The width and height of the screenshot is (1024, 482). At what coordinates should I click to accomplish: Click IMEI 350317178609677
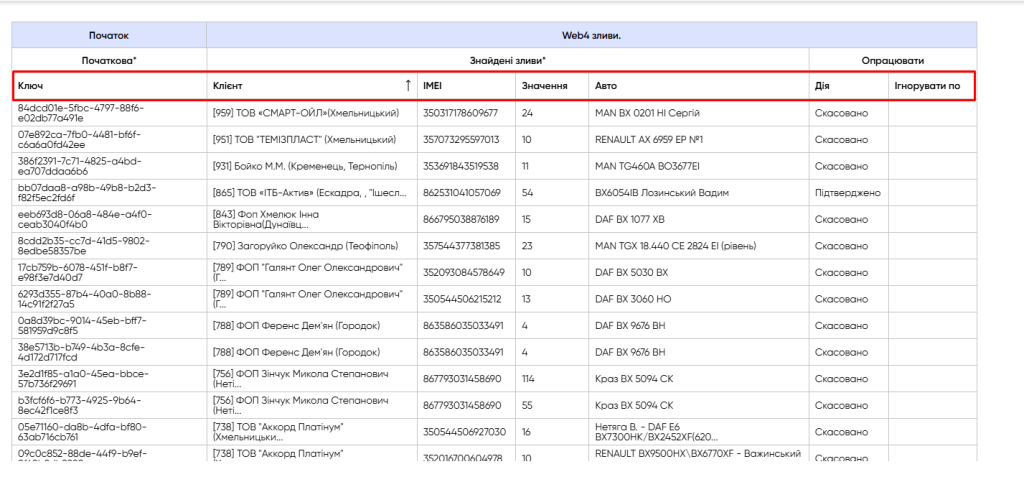tap(460, 113)
